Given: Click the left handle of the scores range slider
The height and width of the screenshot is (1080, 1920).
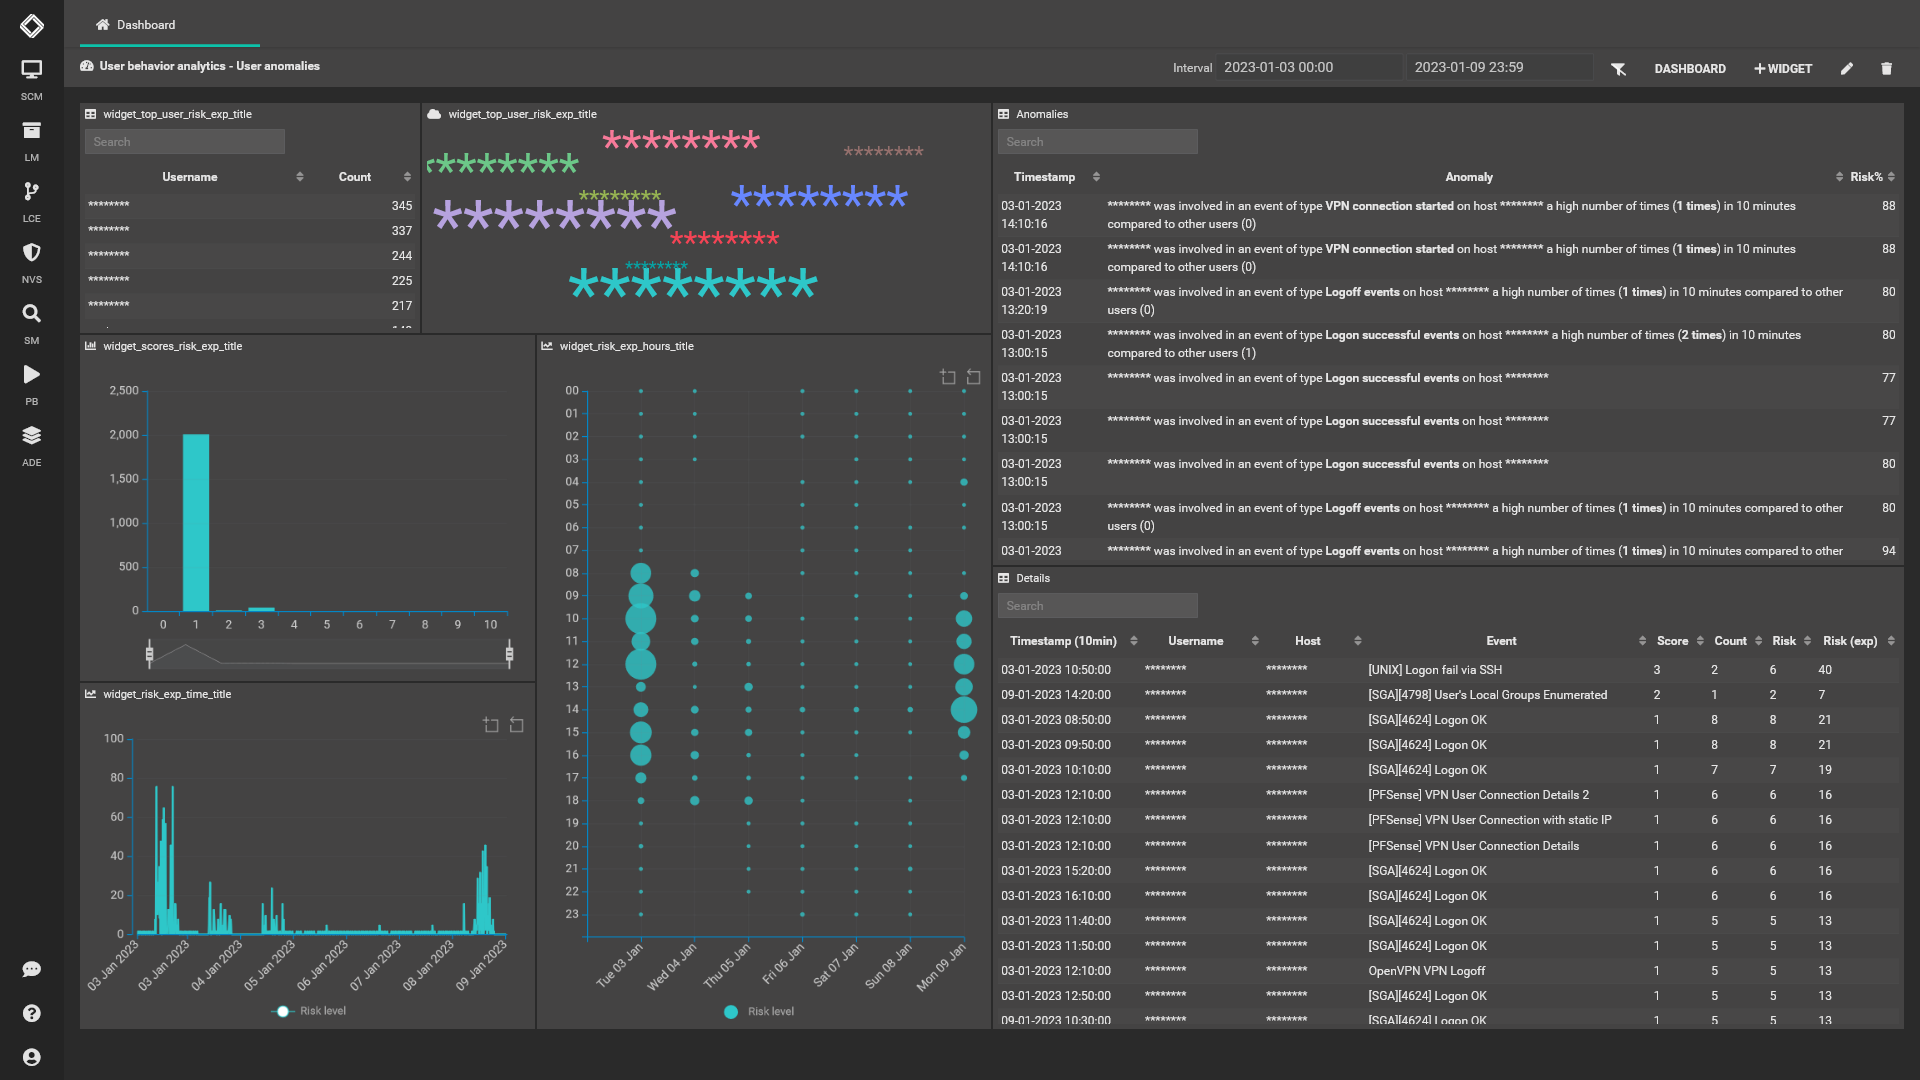Looking at the screenshot, I should point(150,654).
